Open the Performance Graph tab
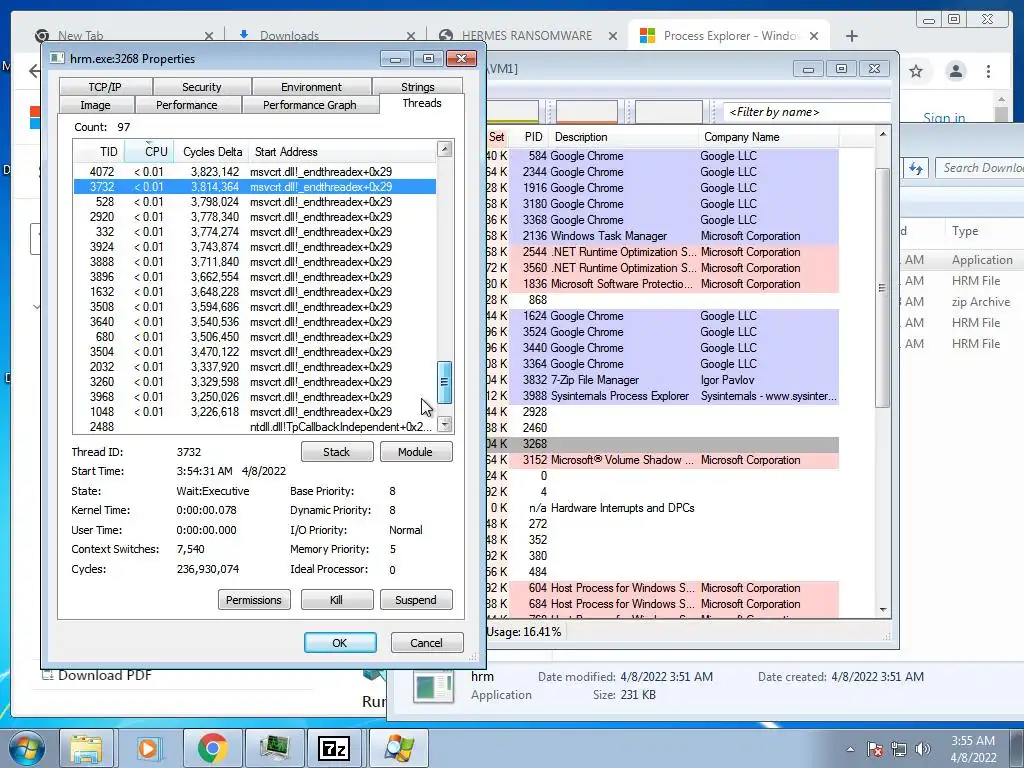 click(x=310, y=105)
